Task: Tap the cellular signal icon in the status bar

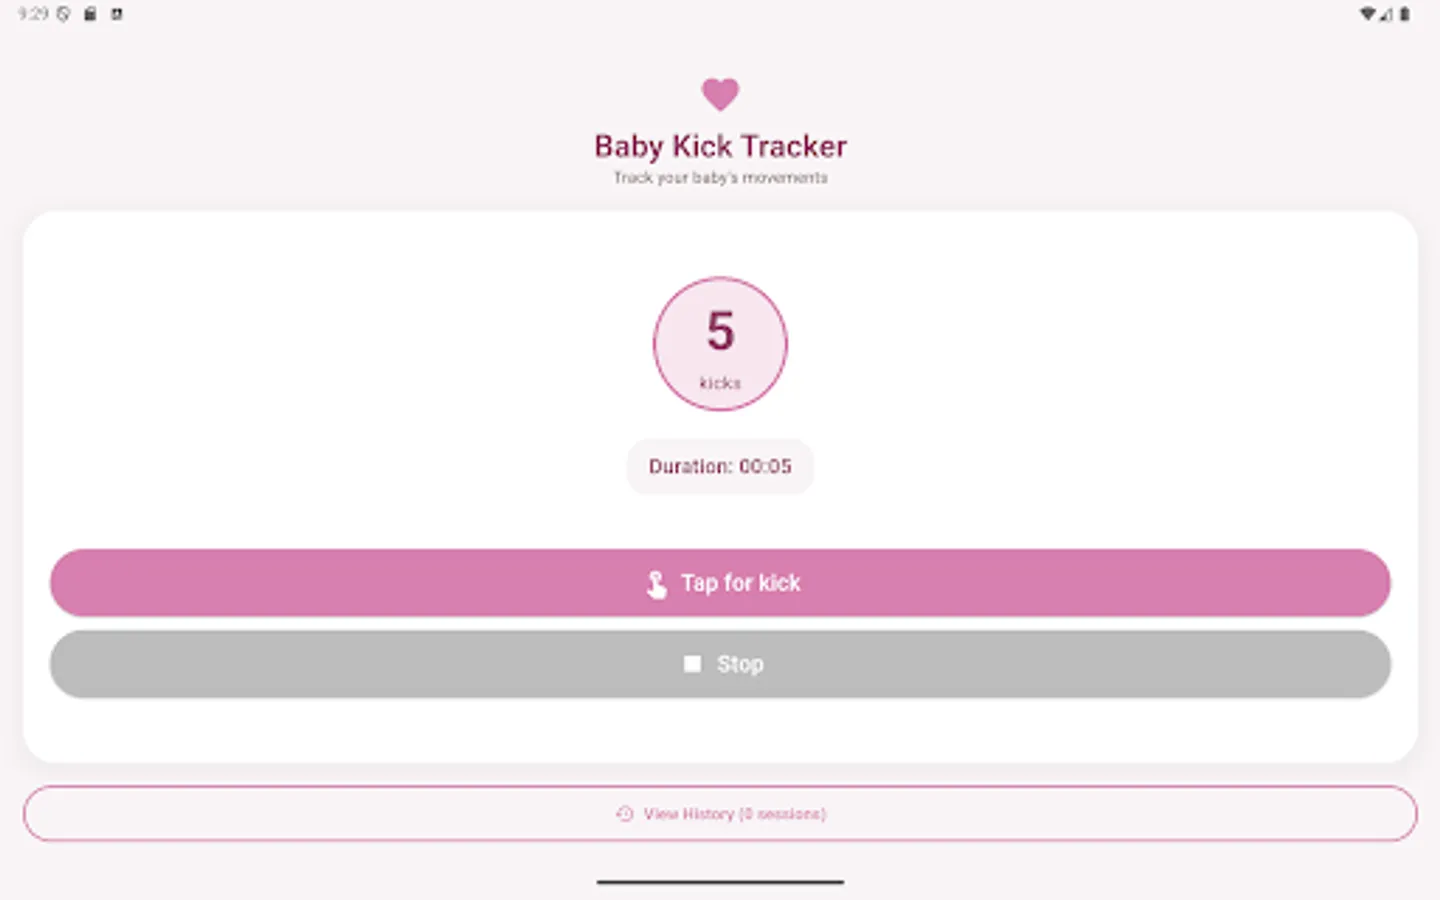Action: pos(1386,14)
